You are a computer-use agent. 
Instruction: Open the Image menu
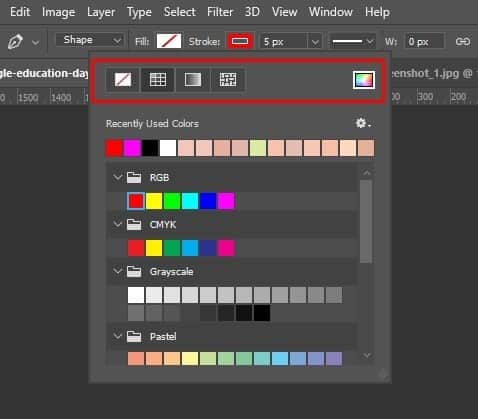58,12
